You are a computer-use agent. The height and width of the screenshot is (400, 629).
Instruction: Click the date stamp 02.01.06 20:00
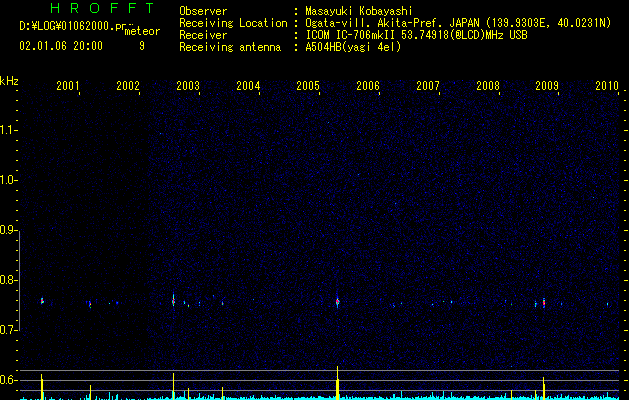[61, 46]
